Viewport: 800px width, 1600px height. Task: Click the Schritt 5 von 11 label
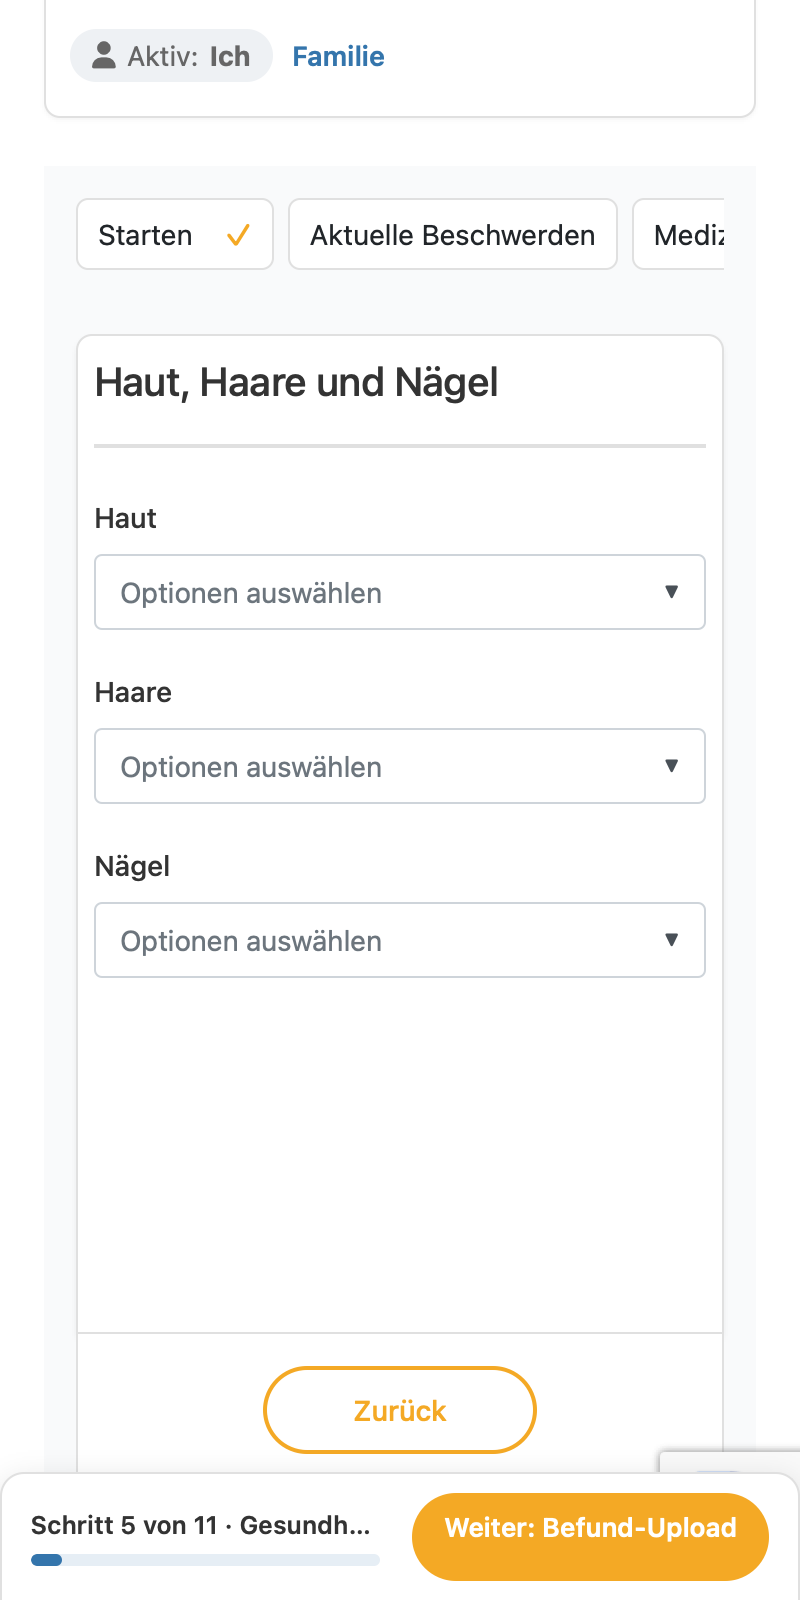click(x=124, y=1525)
